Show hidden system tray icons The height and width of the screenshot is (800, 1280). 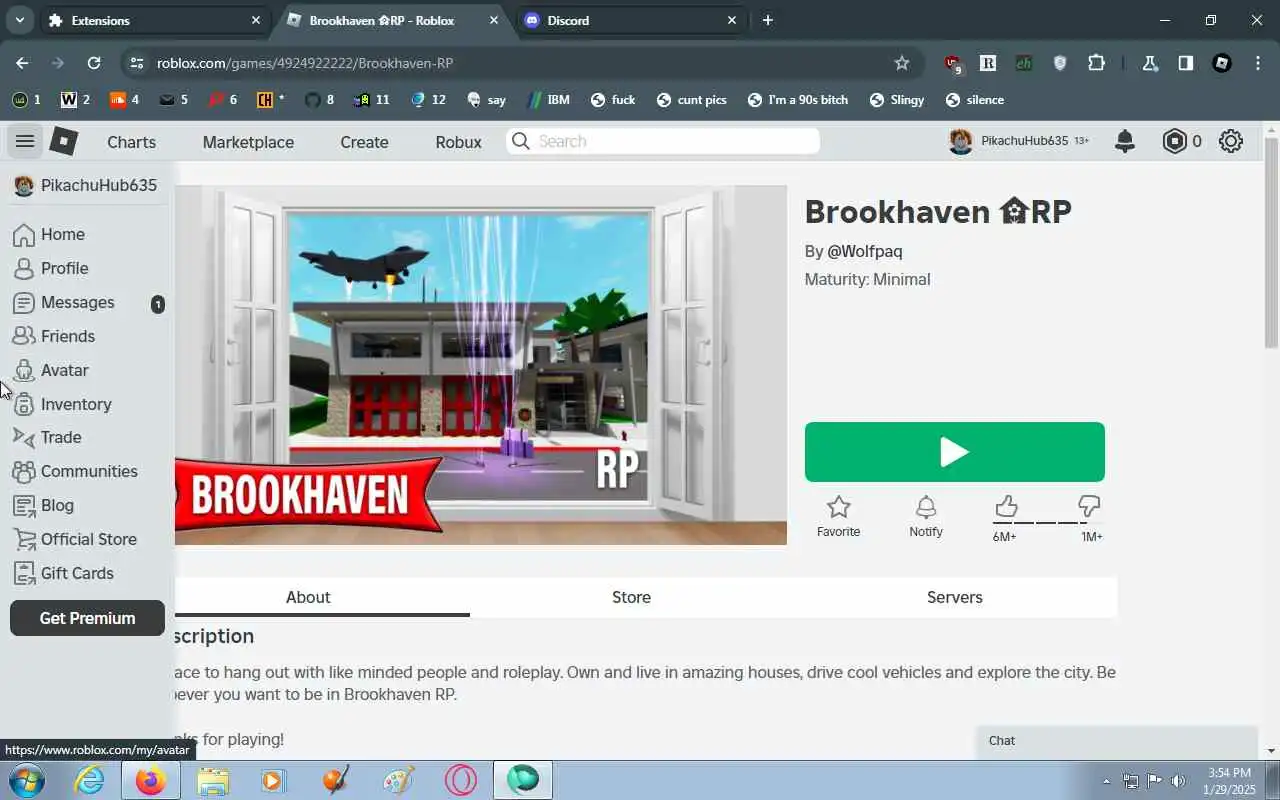click(x=1106, y=781)
